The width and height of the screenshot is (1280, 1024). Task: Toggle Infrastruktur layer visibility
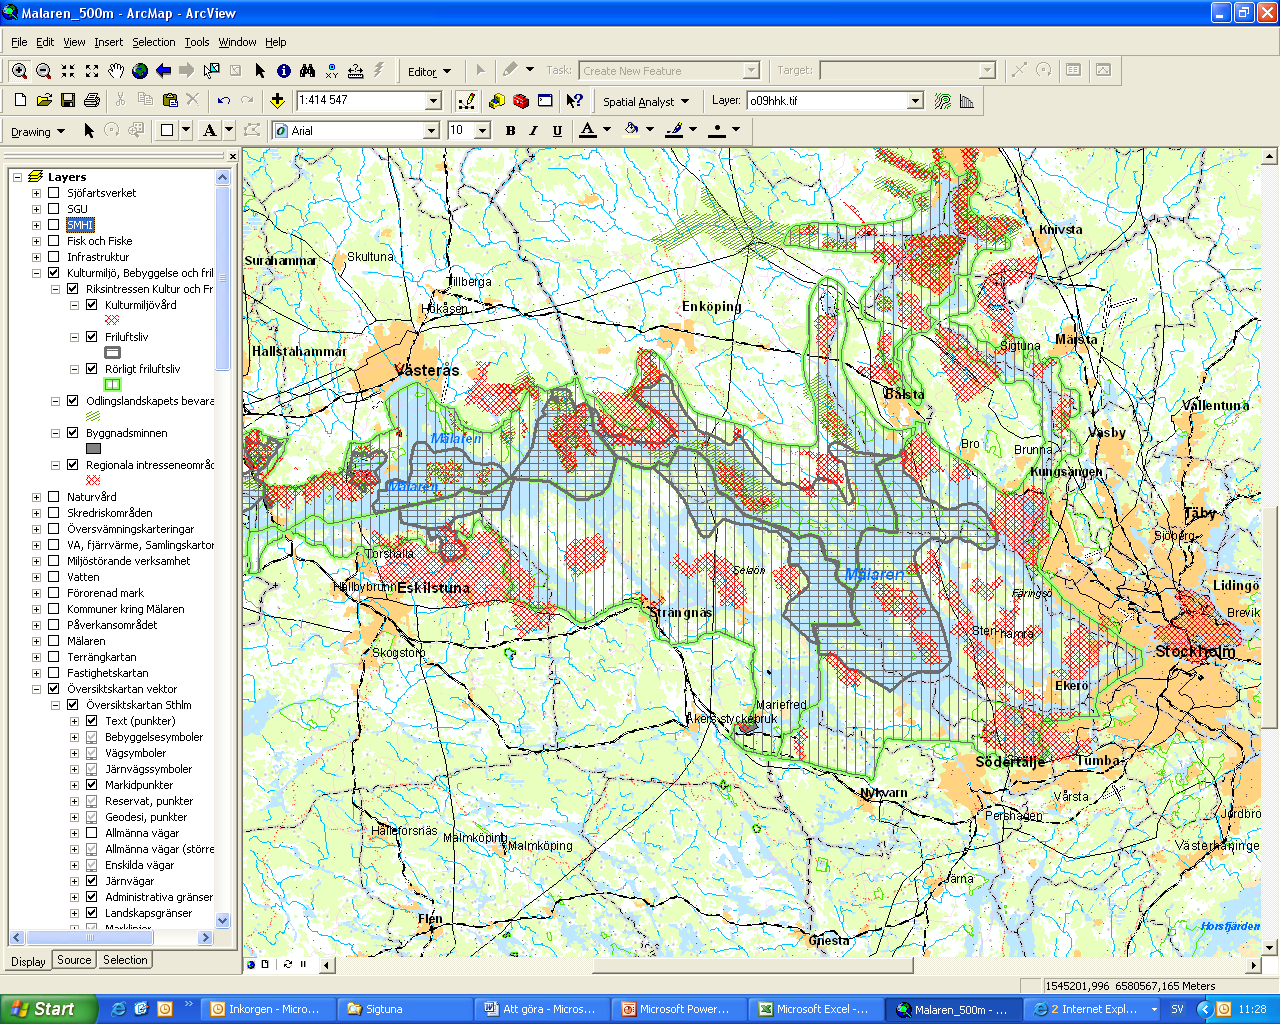[x=54, y=257]
